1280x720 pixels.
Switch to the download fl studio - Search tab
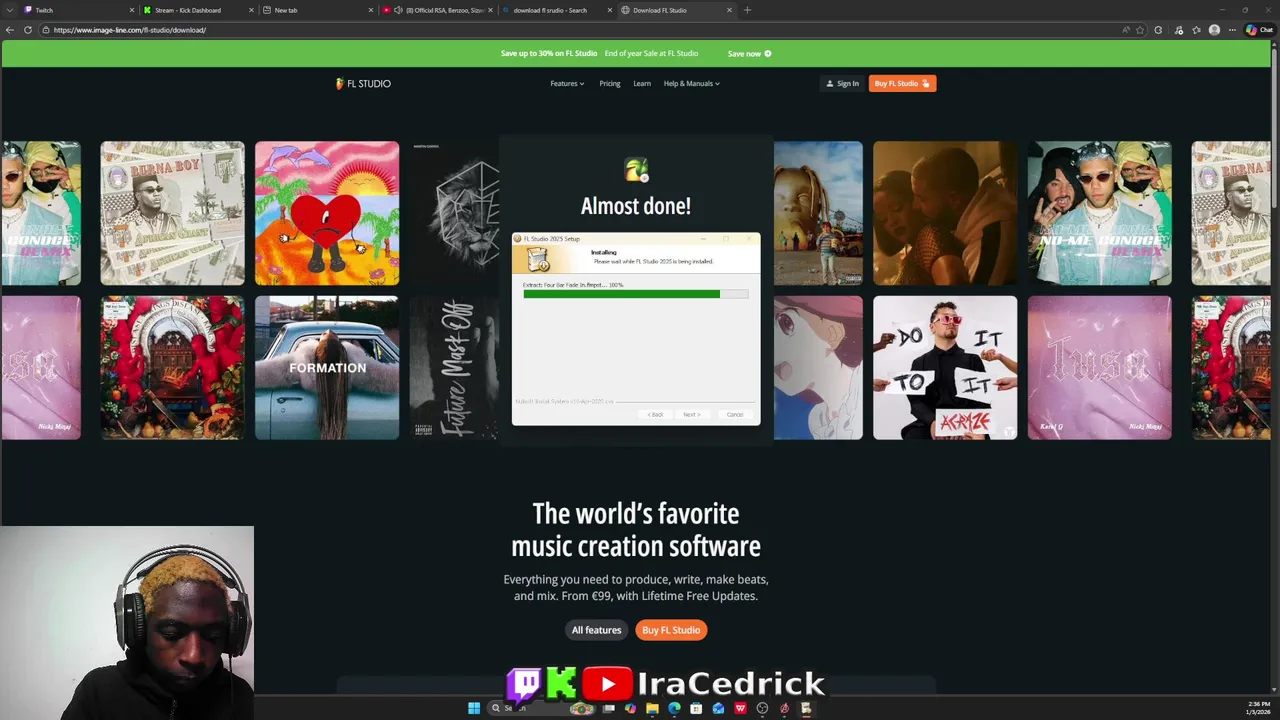click(557, 10)
